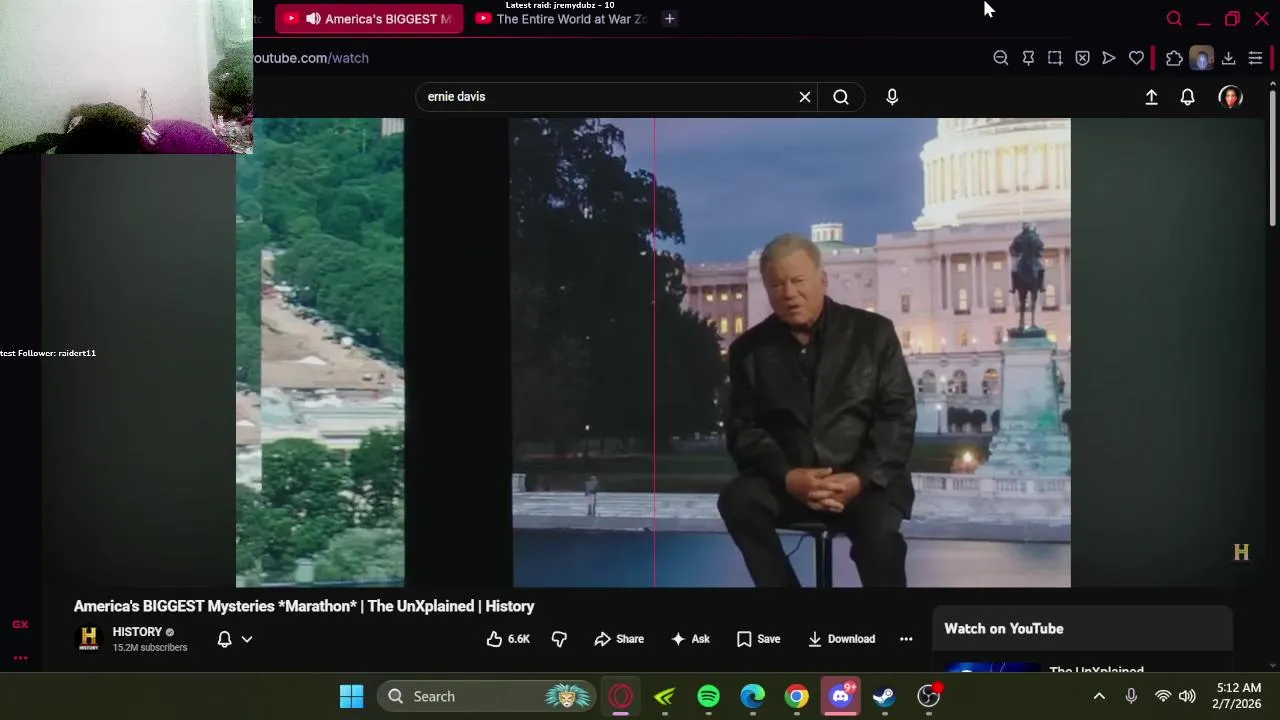This screenshot has height=720, width=1280.
Task: Toggle channel notification bell
Action: pos(225,639)
